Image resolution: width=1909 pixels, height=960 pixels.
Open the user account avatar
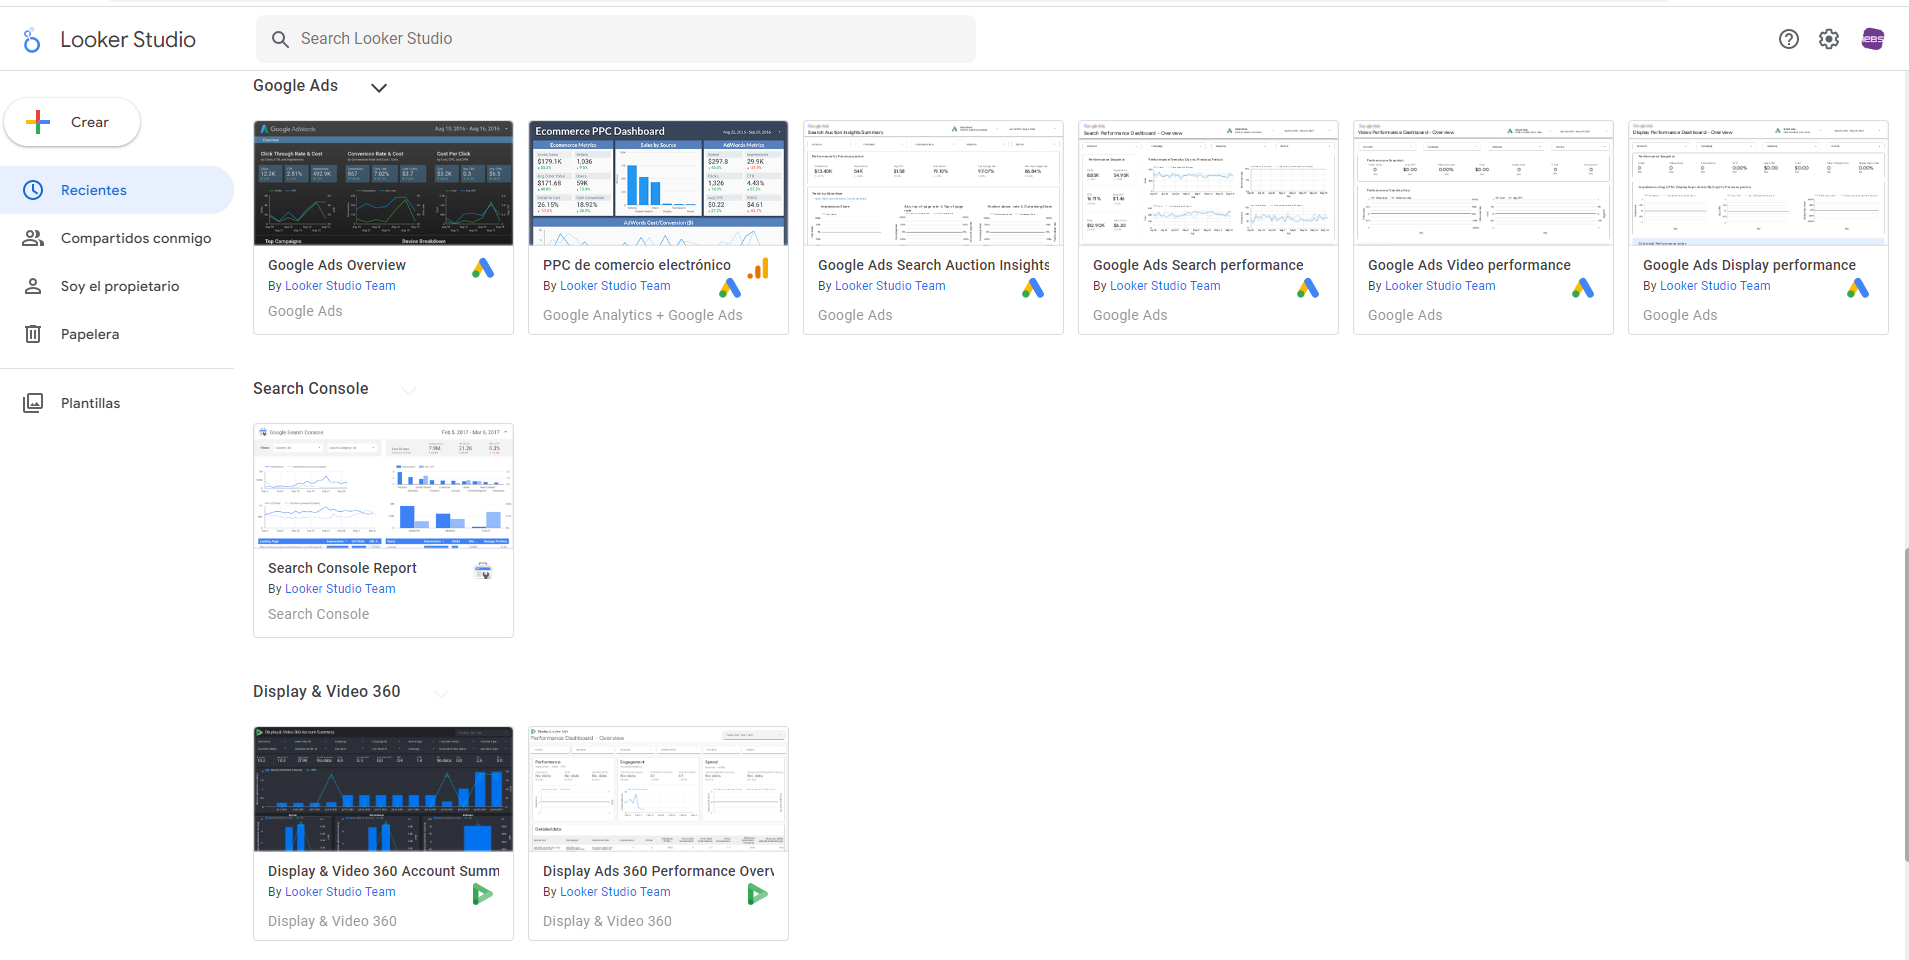(x=1872, y=39)
